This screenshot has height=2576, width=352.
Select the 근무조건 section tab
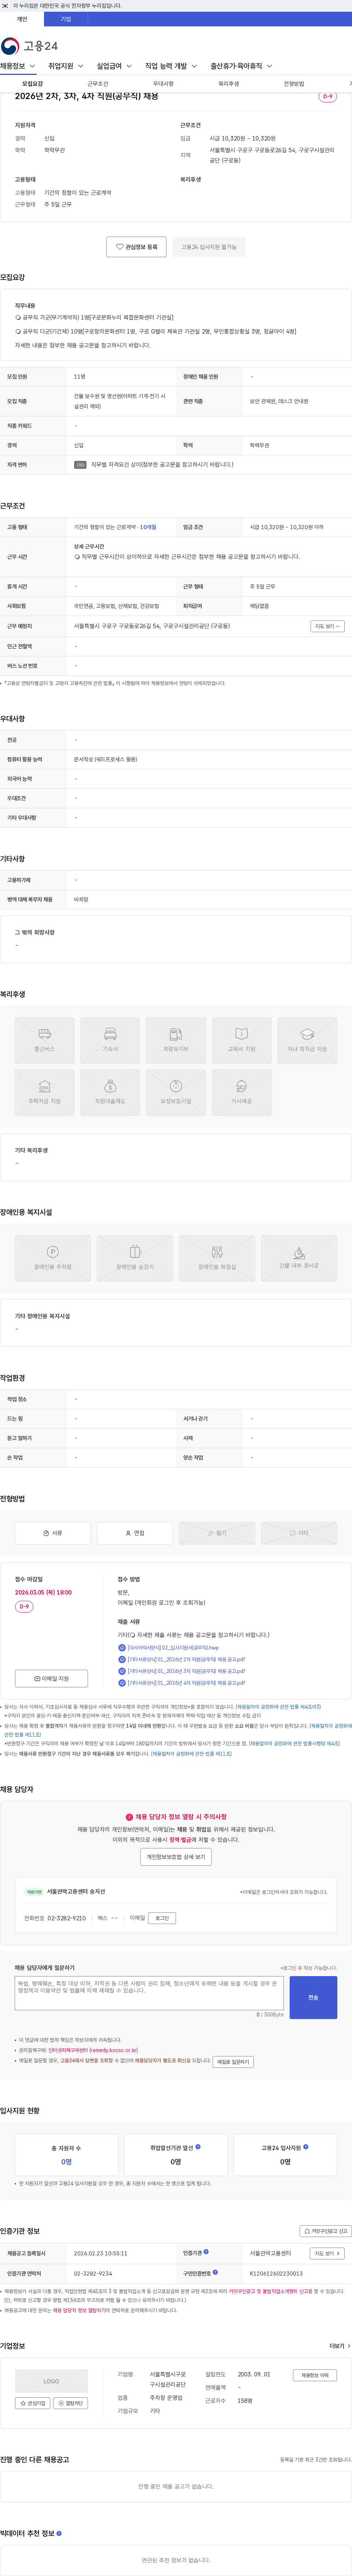[x=97, y=84]
